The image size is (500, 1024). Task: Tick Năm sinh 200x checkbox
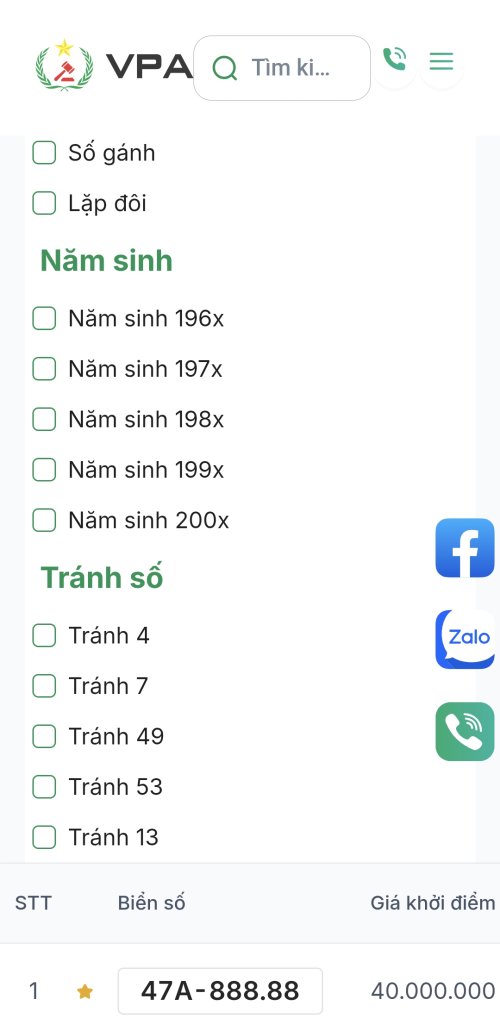point(44,520)
